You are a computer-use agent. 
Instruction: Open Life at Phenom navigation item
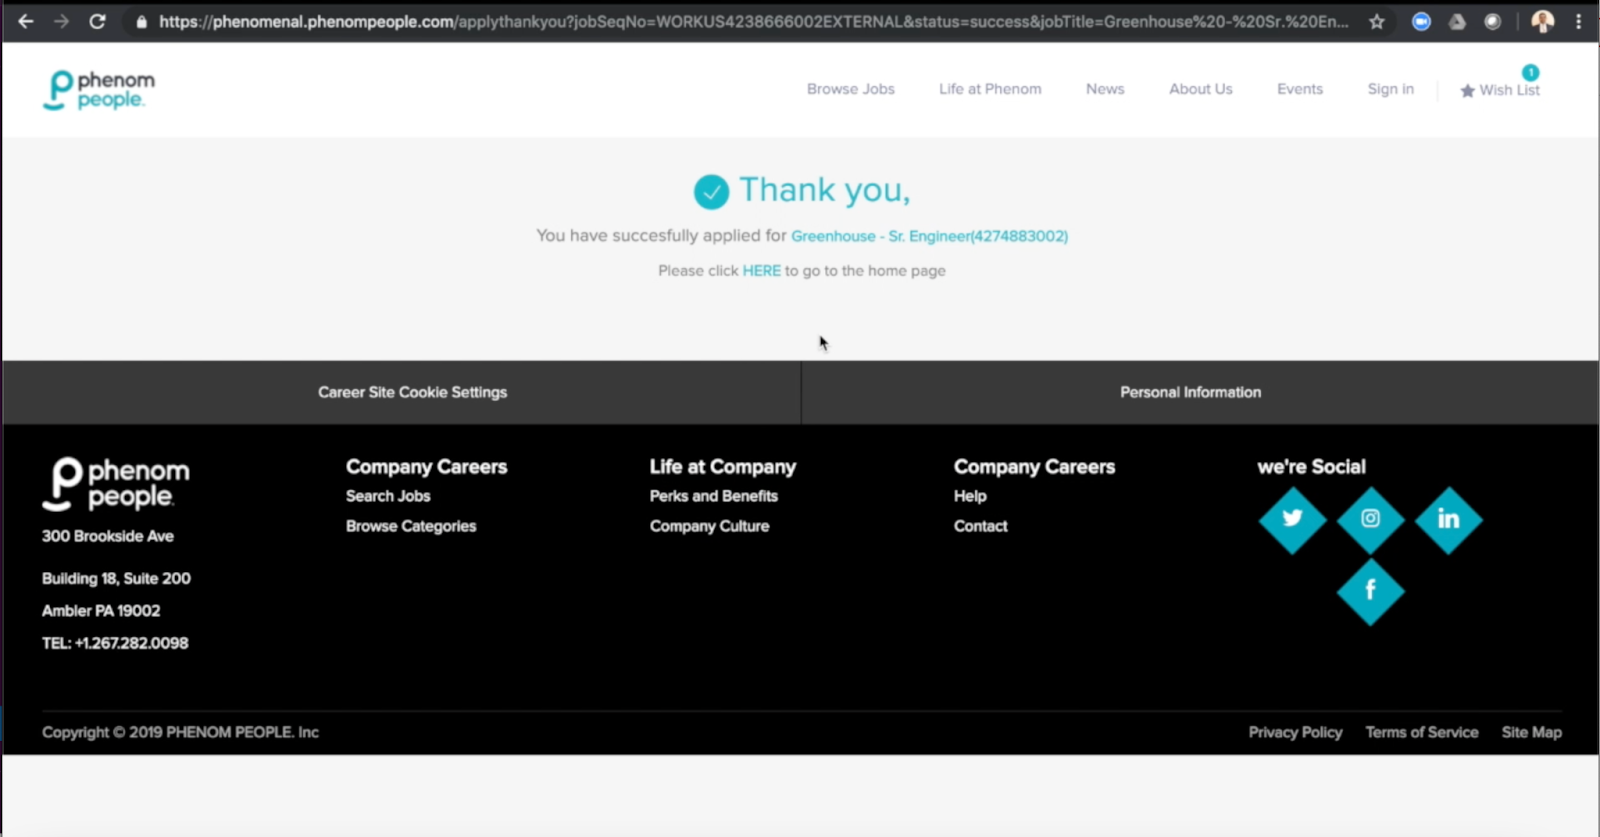click(990, 89)
